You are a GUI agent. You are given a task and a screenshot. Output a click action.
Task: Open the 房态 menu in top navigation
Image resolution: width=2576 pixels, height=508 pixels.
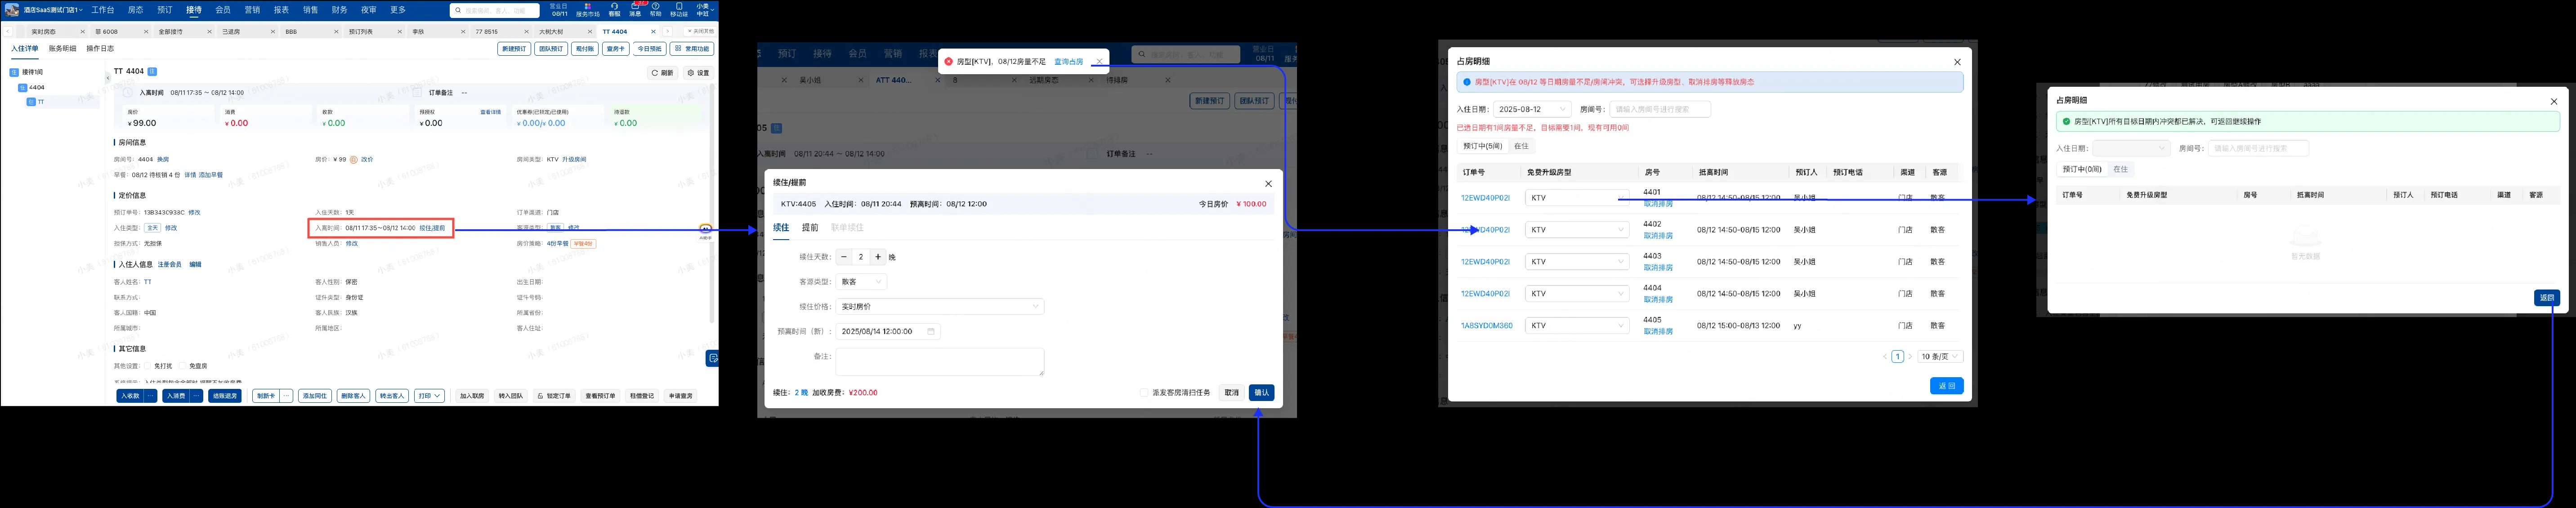[x=136, y=10]
